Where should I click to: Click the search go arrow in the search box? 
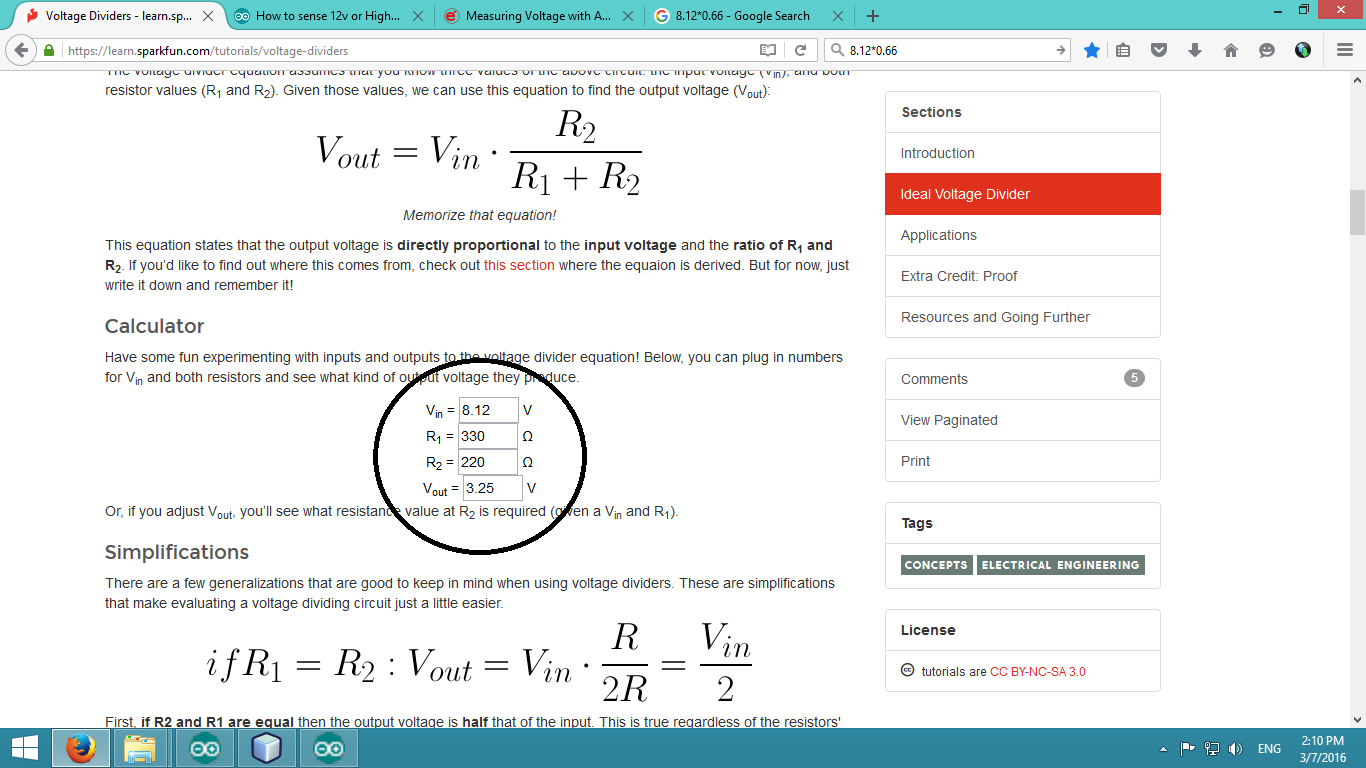1061,50
